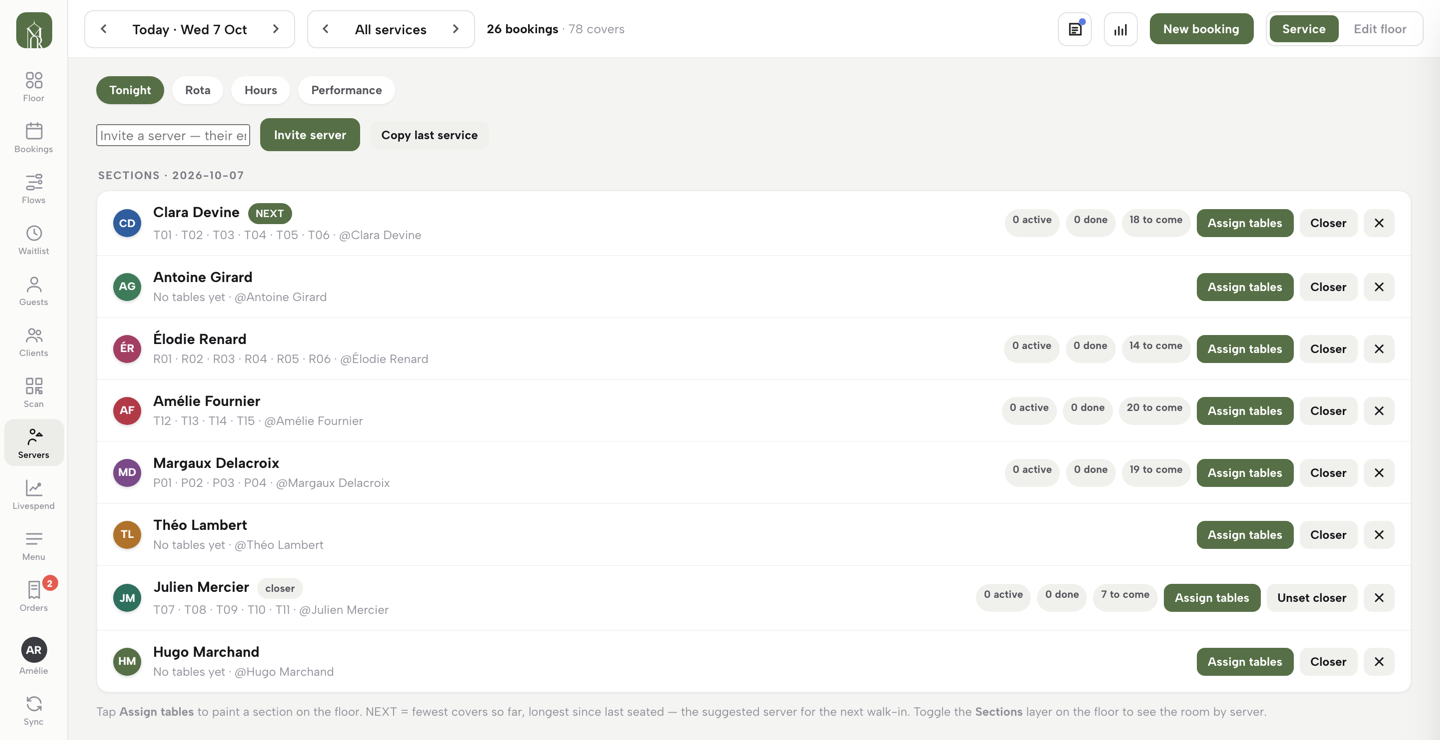Unset Julien Mercier as closer
This screenshot has height=740, width=1440.
[1312, 598]
